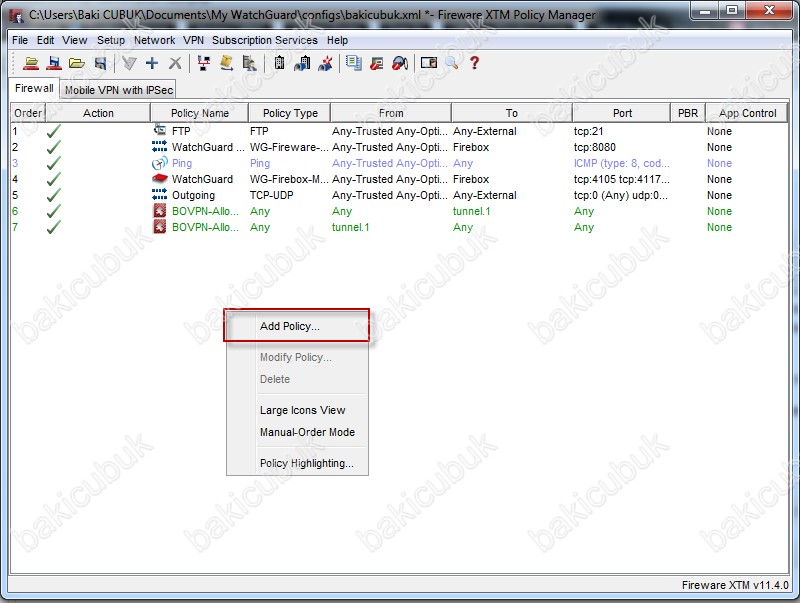
Task: Choose Delete in the context menu
Action: pyautogui.click(x=297, y=379)
